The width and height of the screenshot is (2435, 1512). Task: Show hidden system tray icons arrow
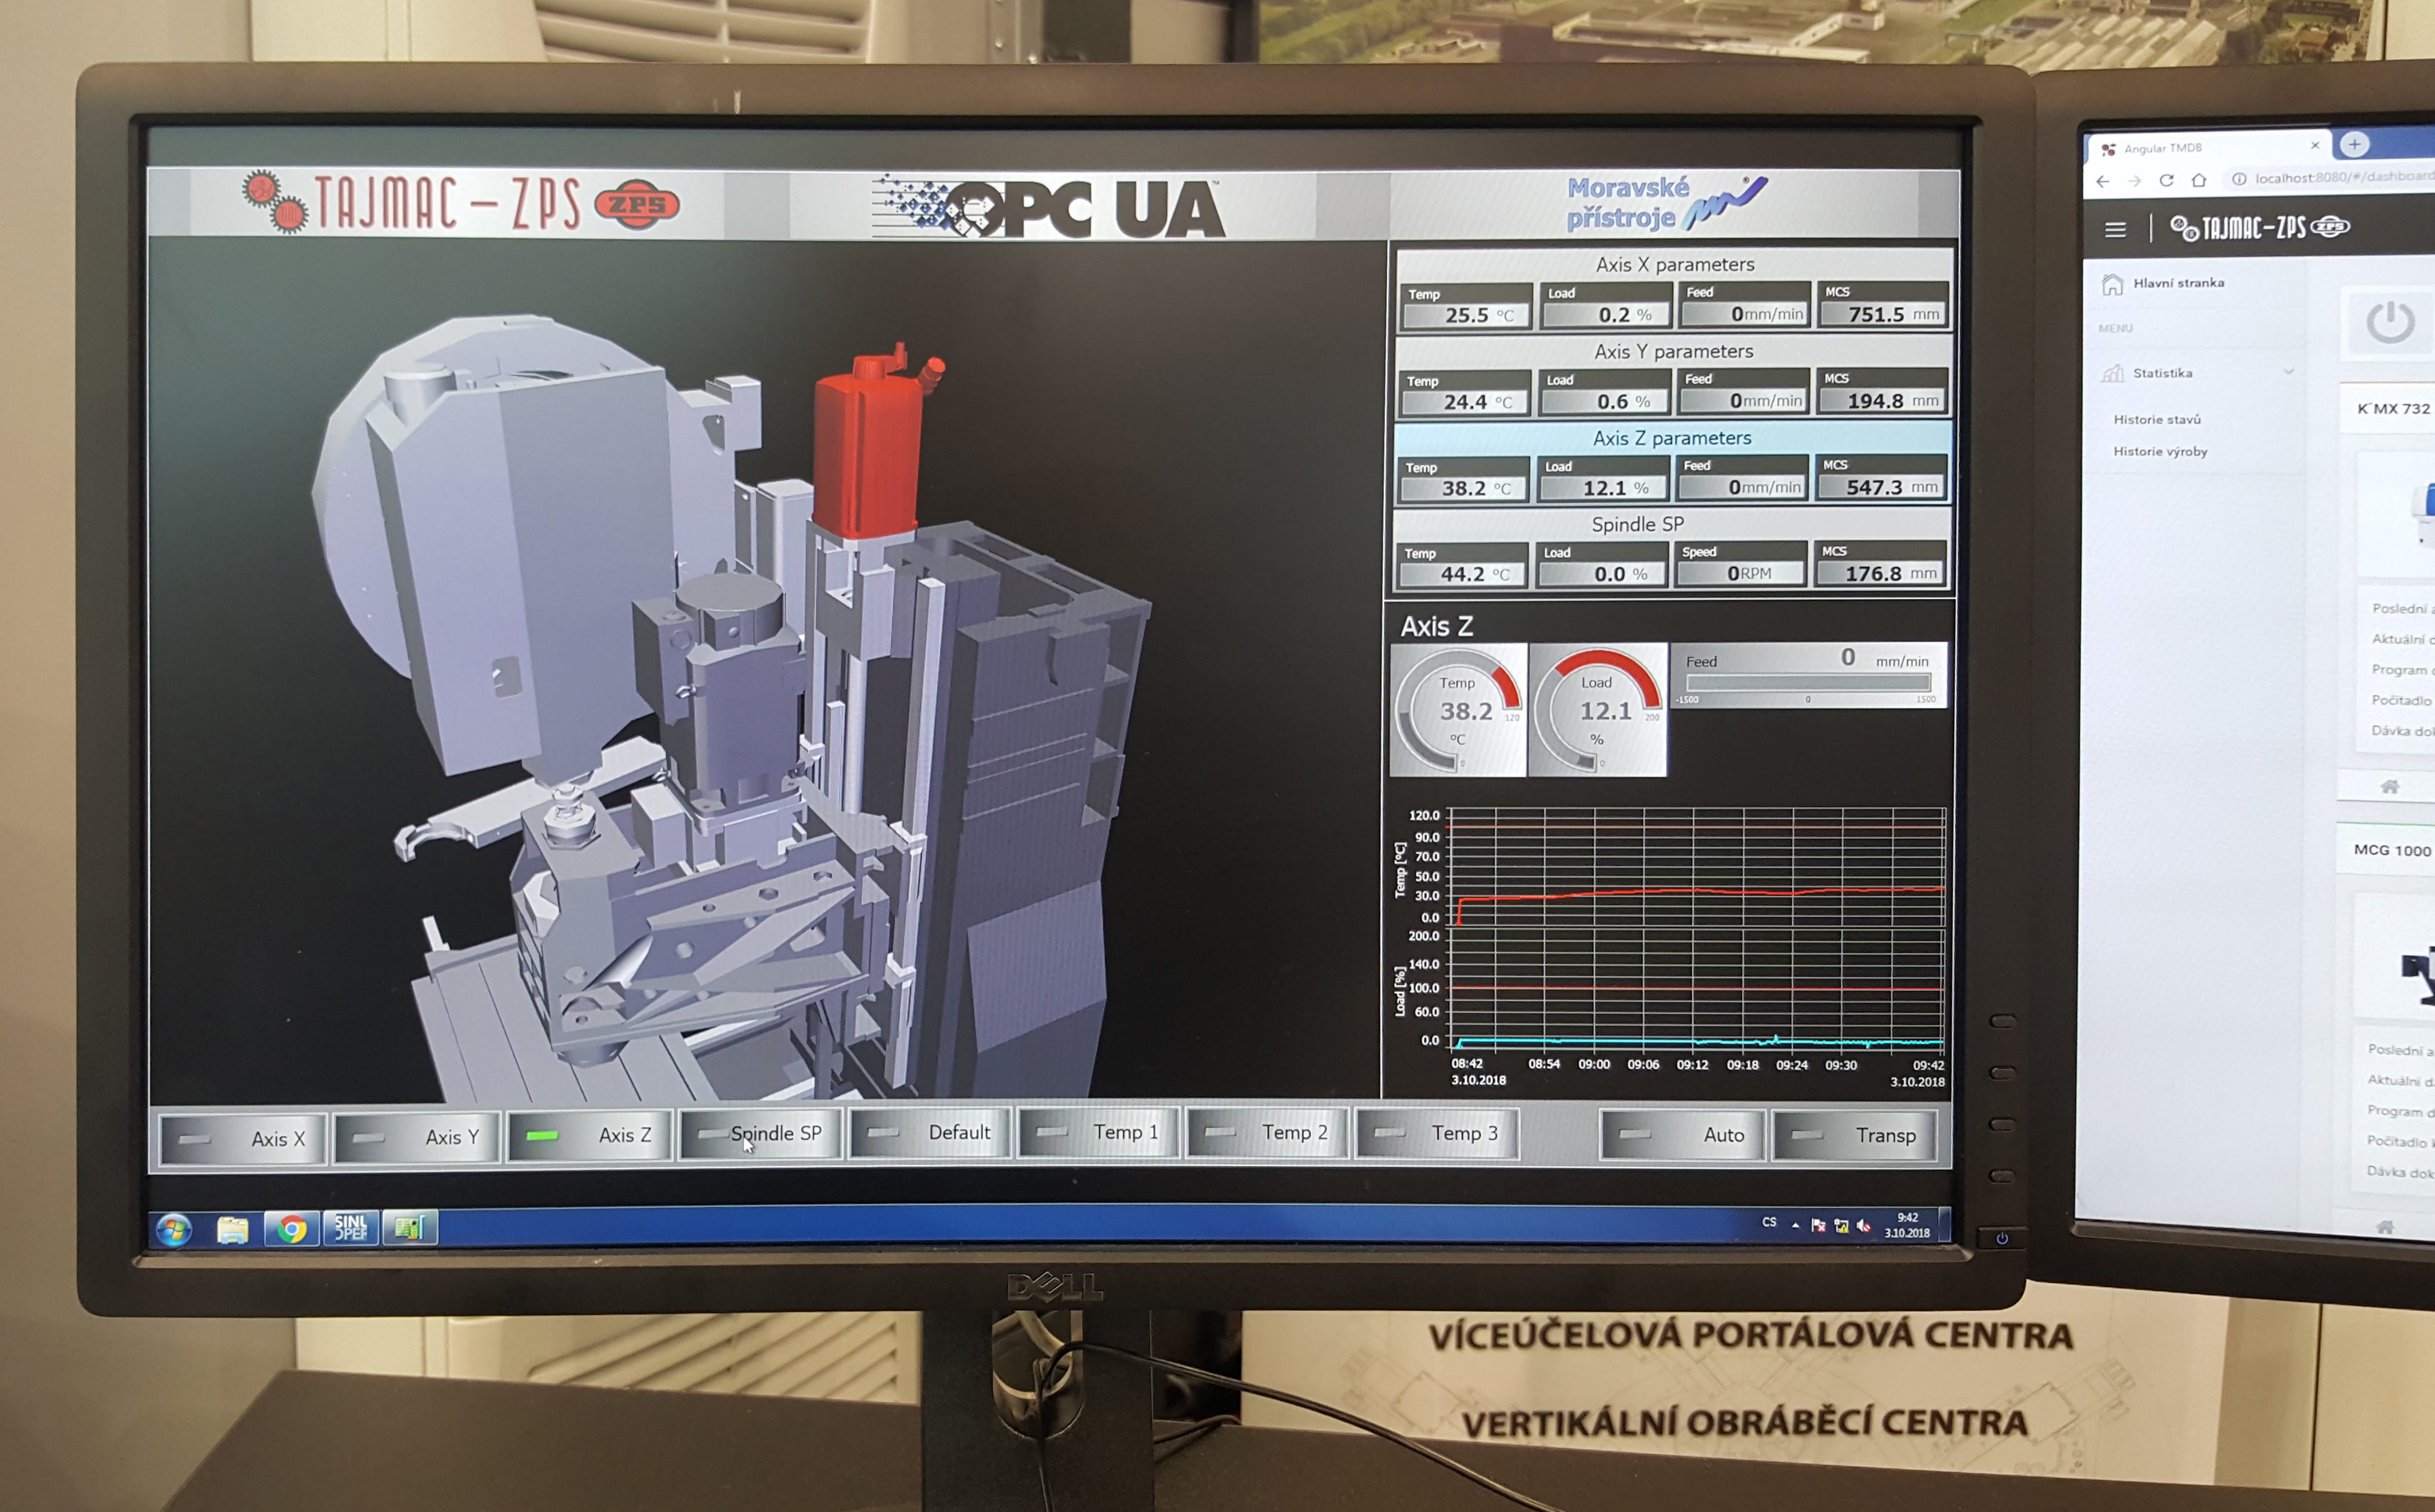tap(1796, 1224)
